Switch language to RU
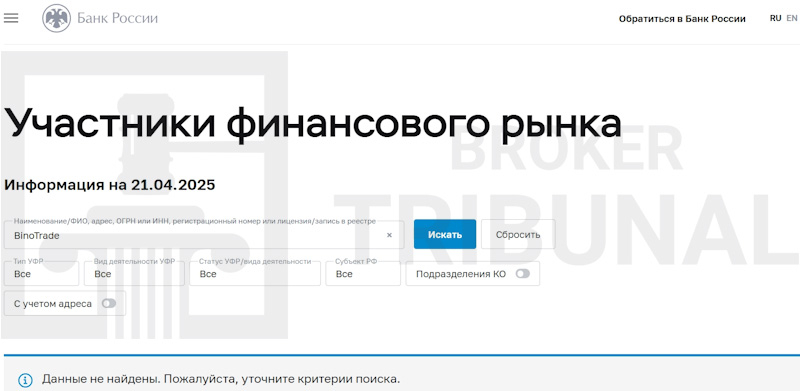800x391 pixels. [776, 18]
